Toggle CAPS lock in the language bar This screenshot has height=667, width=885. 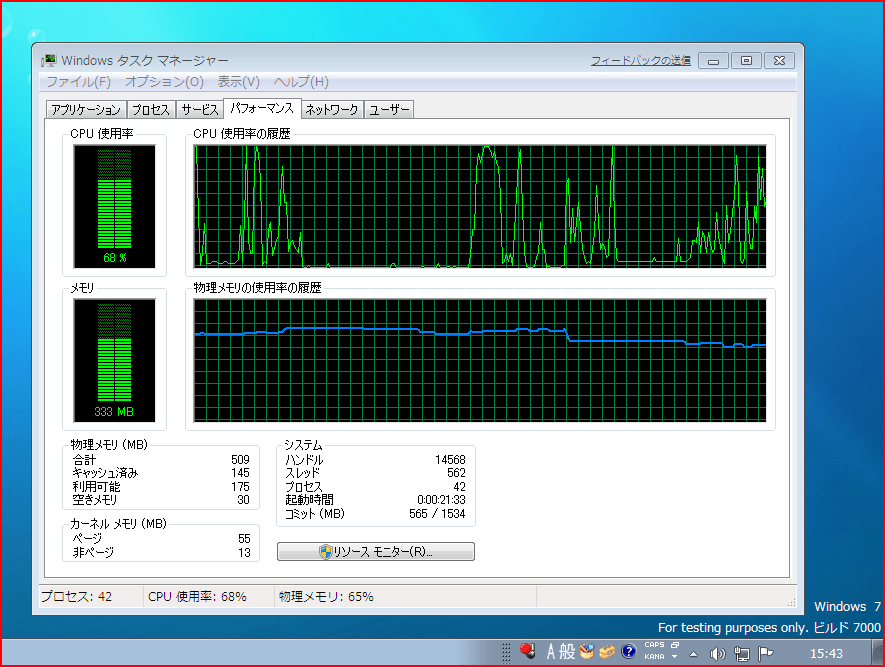(654, 645)
